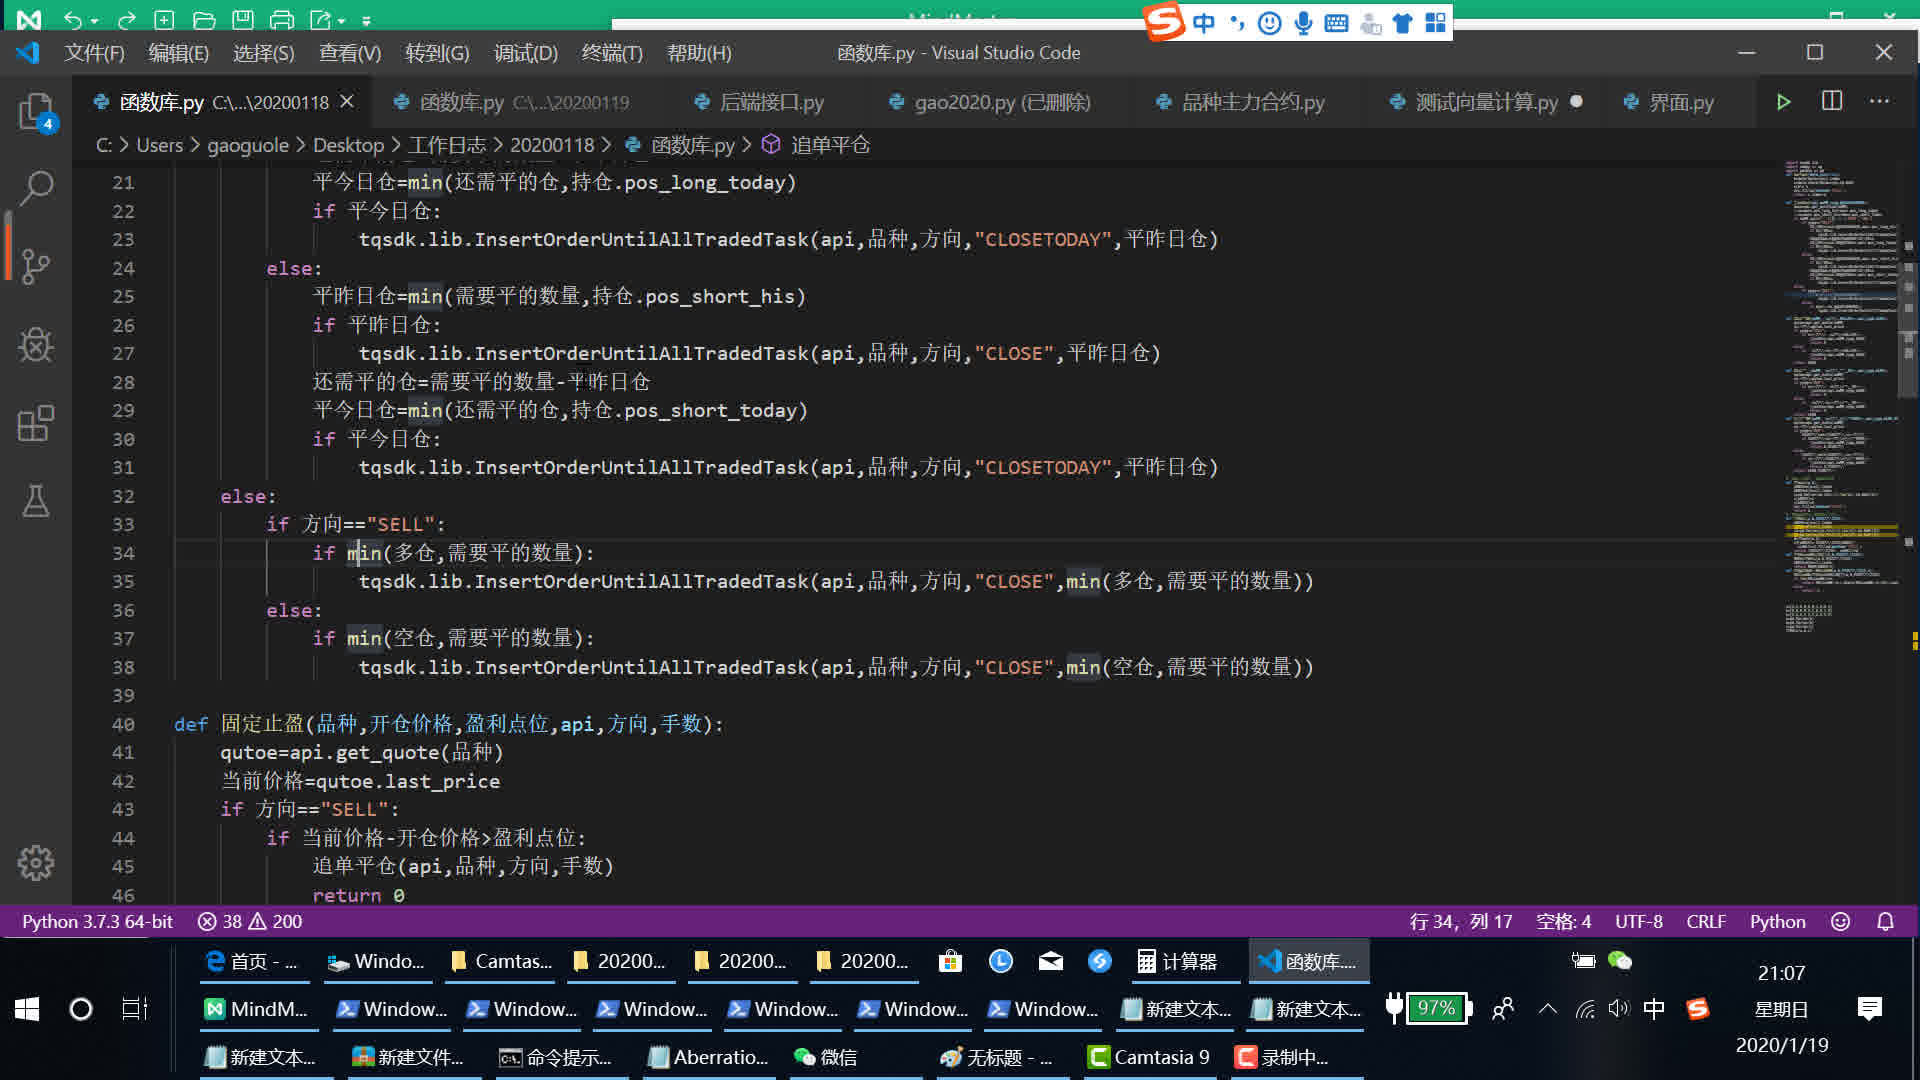Click the MindMaster export icon
The height and width of the screenshot is (1080, 1920).
click(321, 19)
